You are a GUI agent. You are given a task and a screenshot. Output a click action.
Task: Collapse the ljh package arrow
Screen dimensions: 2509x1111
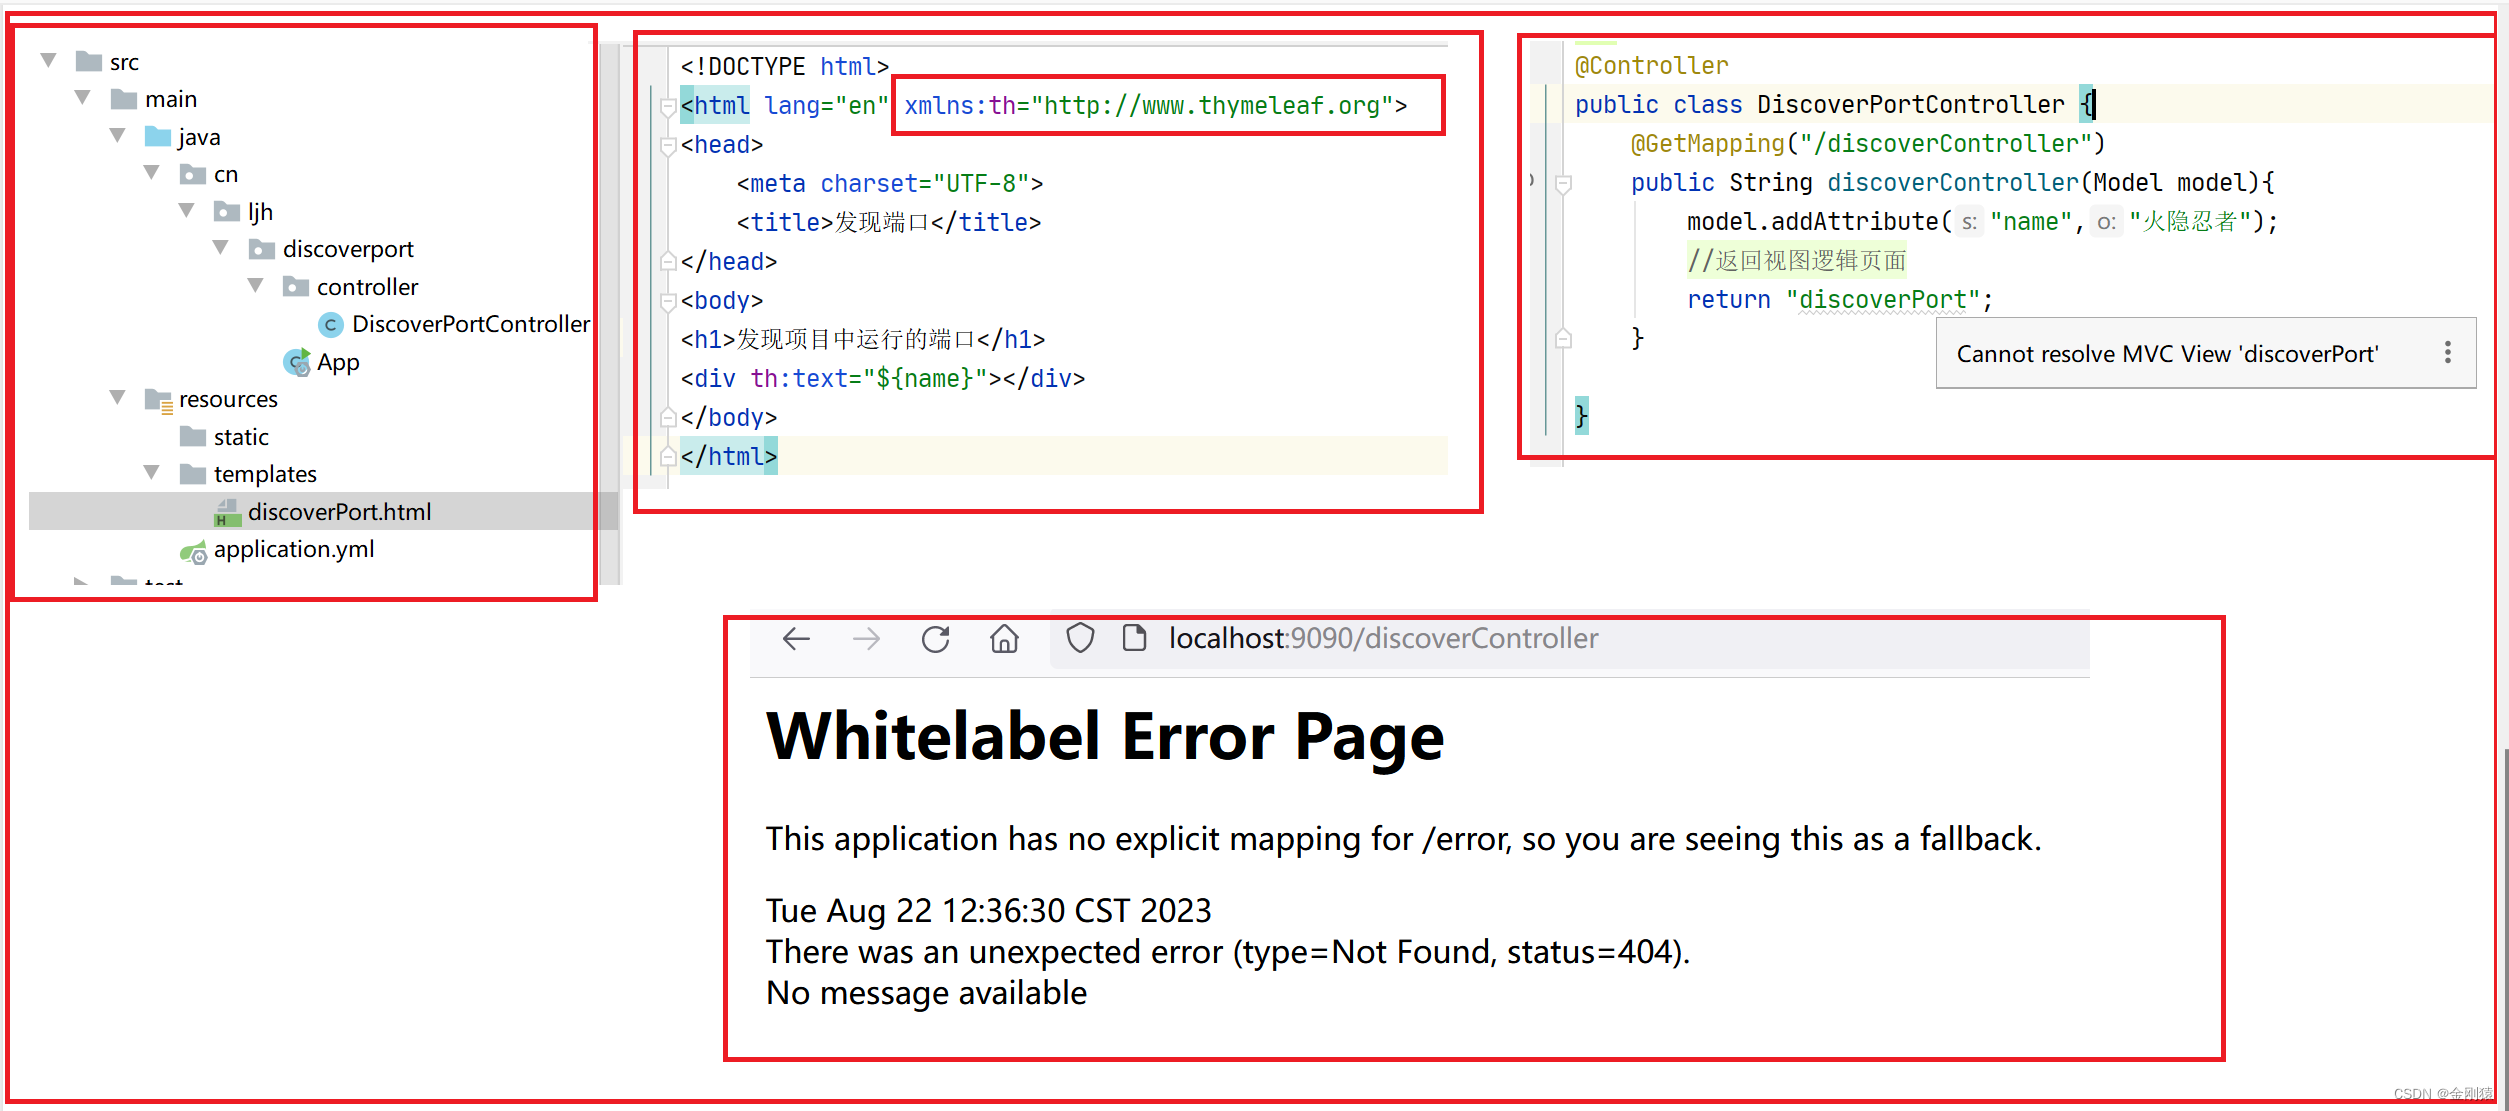186,211
